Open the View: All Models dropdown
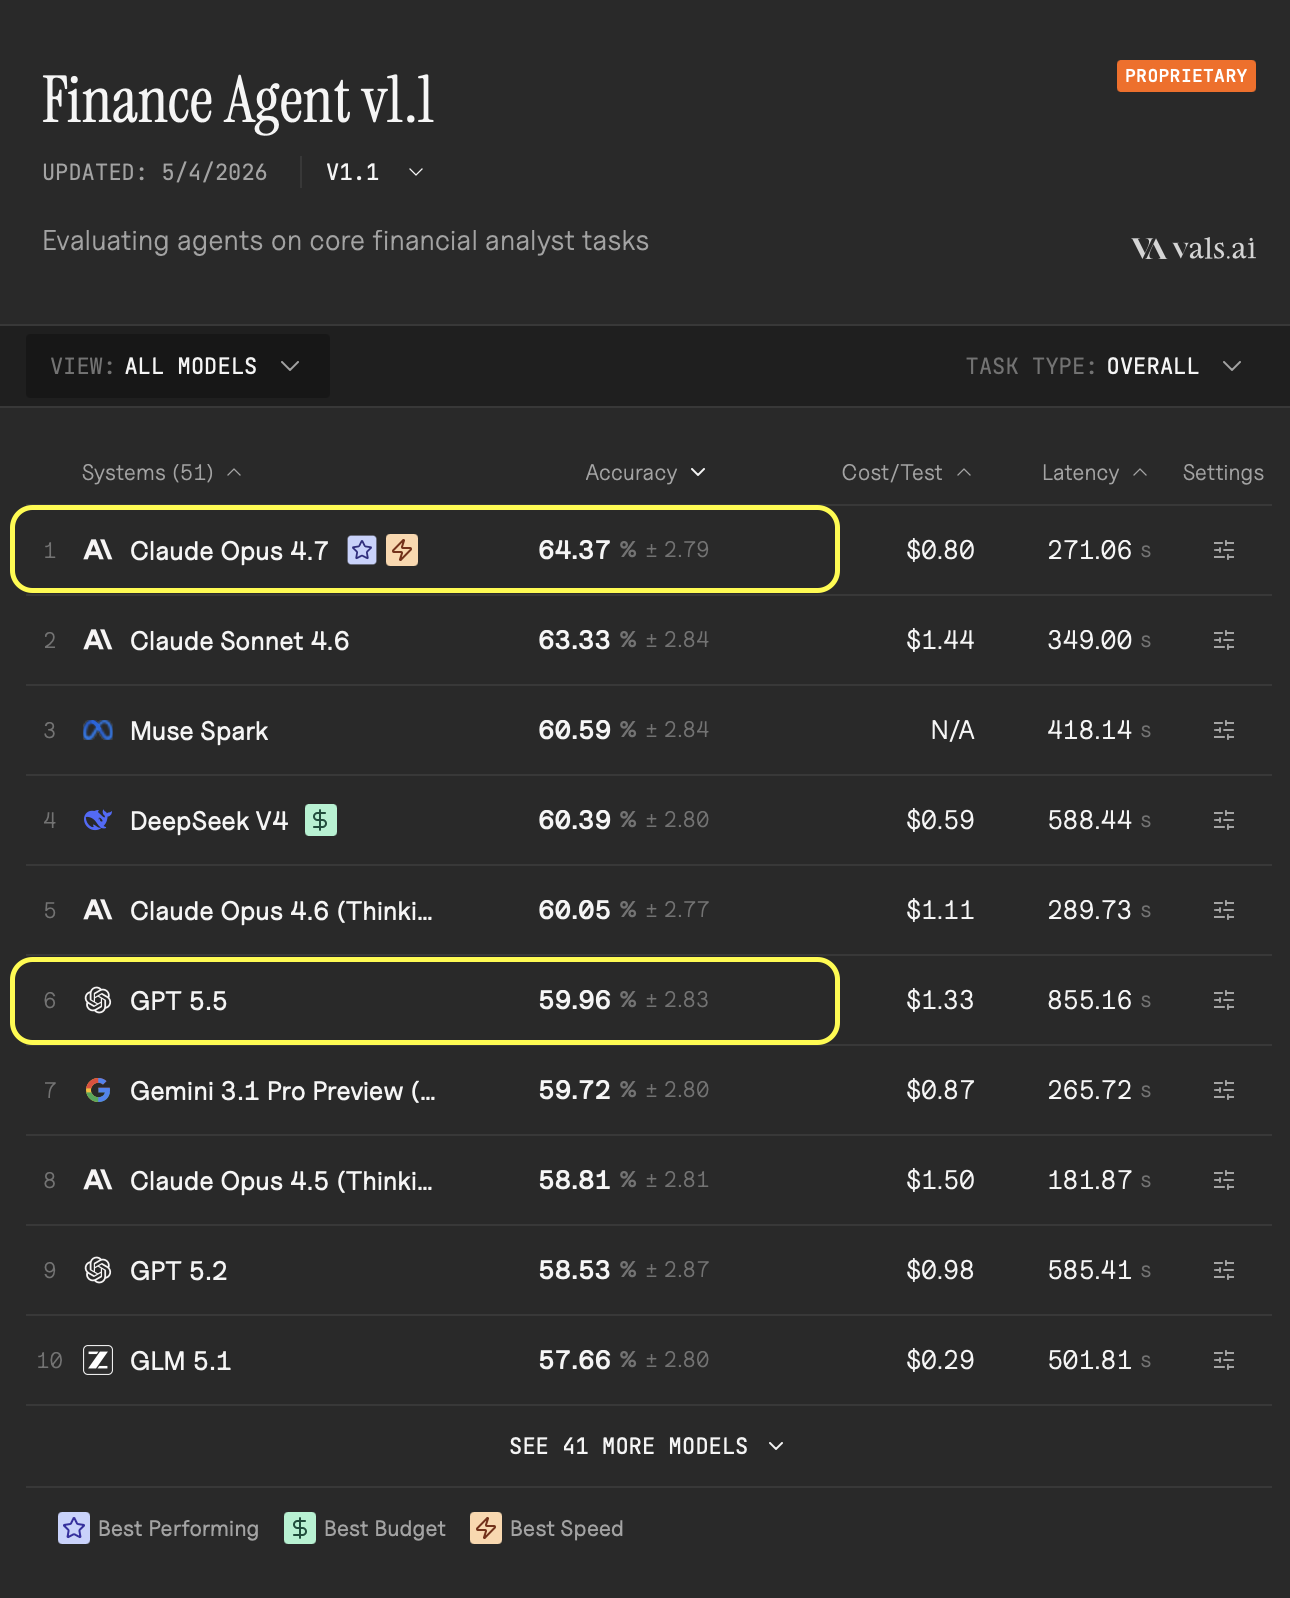The height and width of the screenshot is (1598, 1290). (x=177, y=366)
